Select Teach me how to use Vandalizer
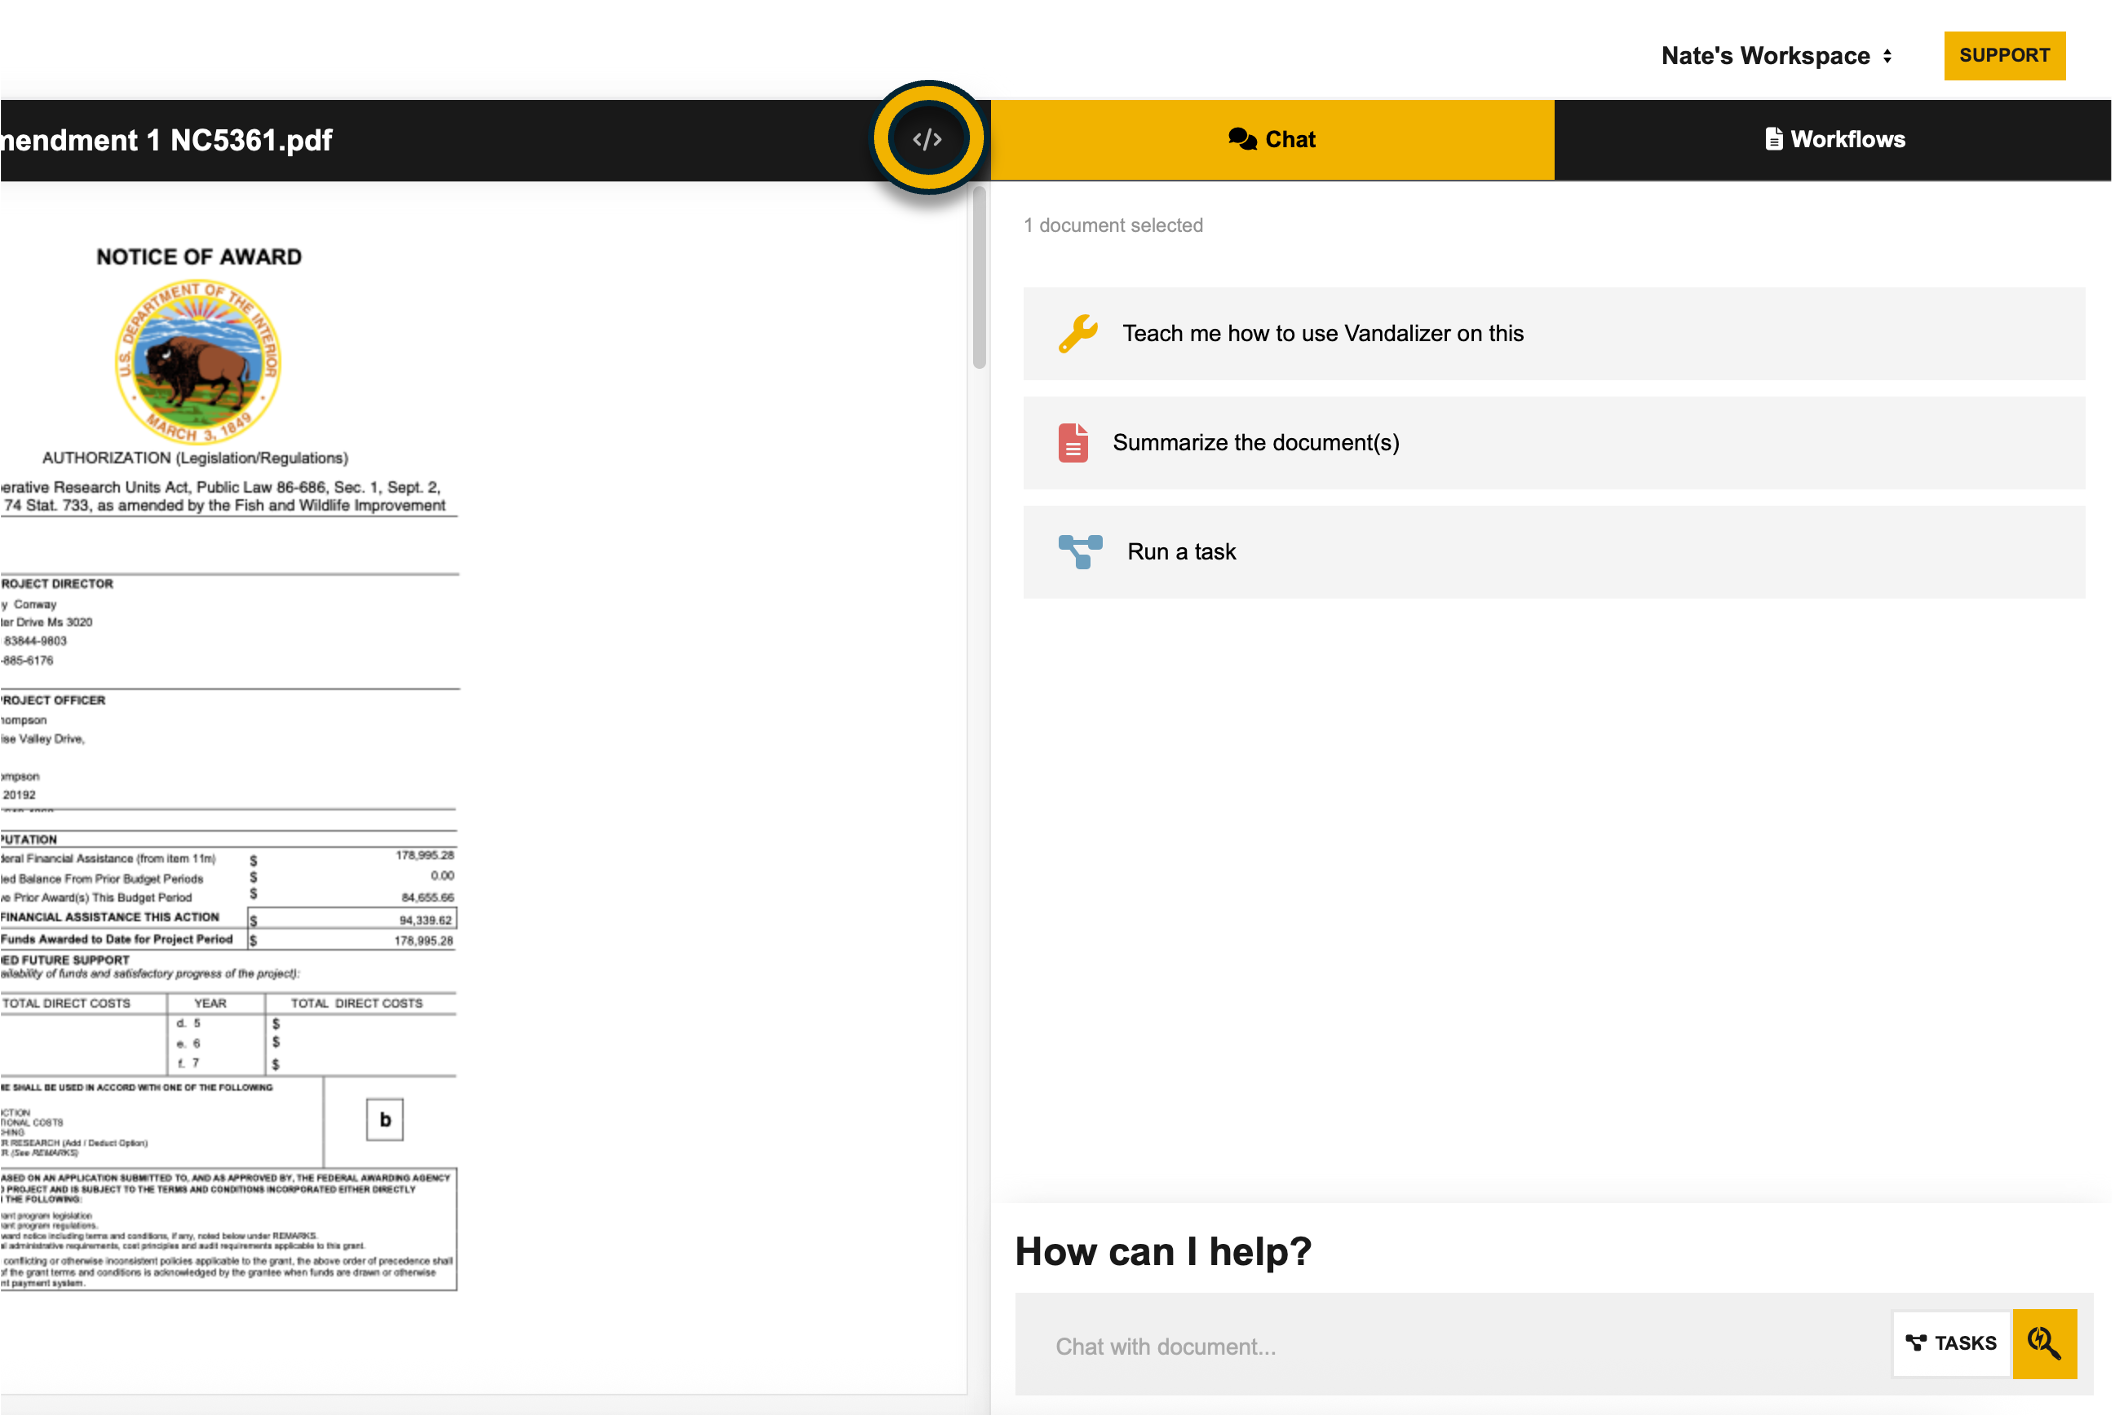The height and width of the screenshot is (1416, 2117). pos(1554,333)
